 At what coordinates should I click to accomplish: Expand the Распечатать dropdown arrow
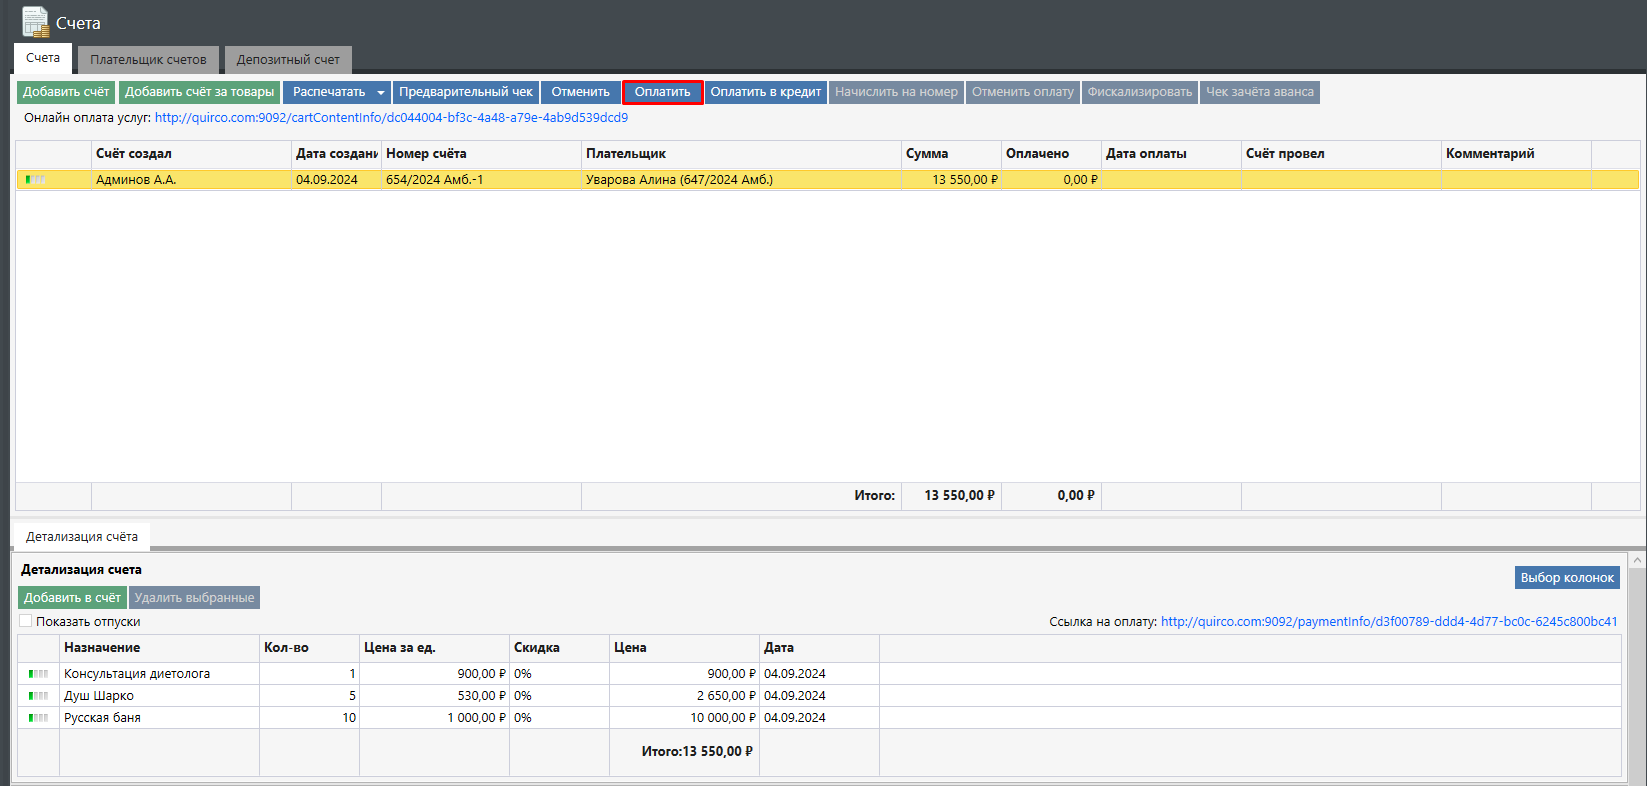[x=380, y=93]
